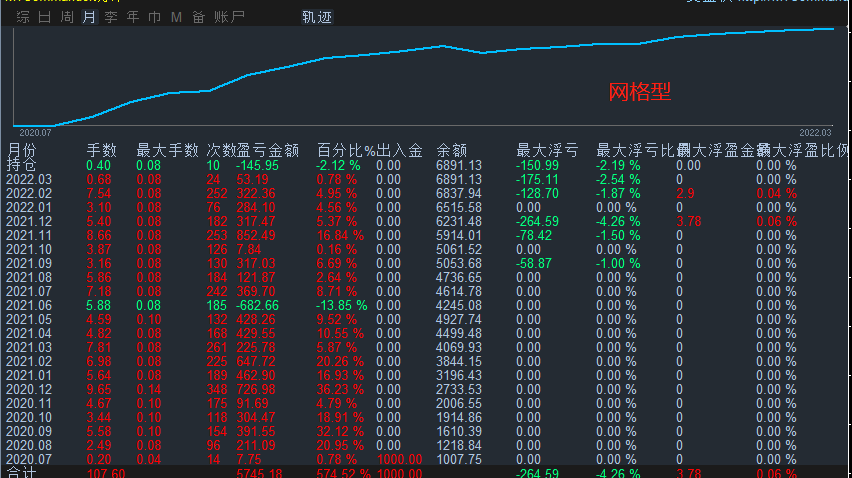Select the 持仓 position row
This screenshot has width=852, height=478.
coord(21,165)
